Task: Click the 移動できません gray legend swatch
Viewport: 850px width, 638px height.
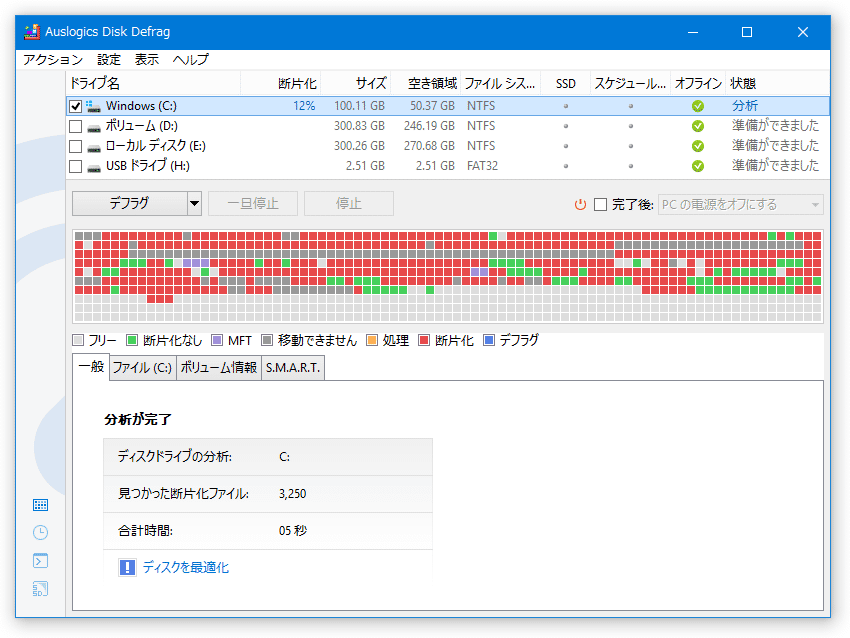Action: (x=267, y=340)
